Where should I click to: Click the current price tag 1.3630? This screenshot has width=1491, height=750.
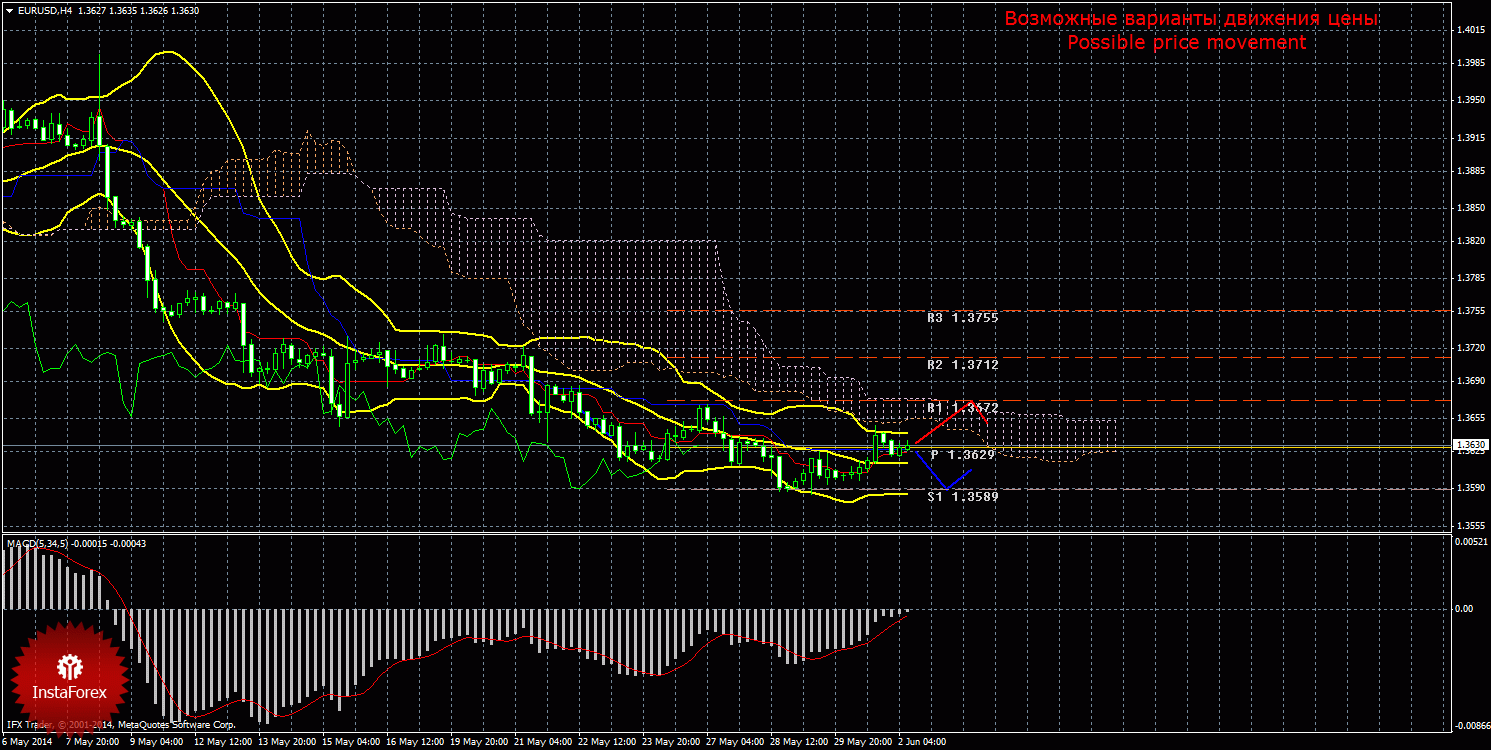point(1469,444)
